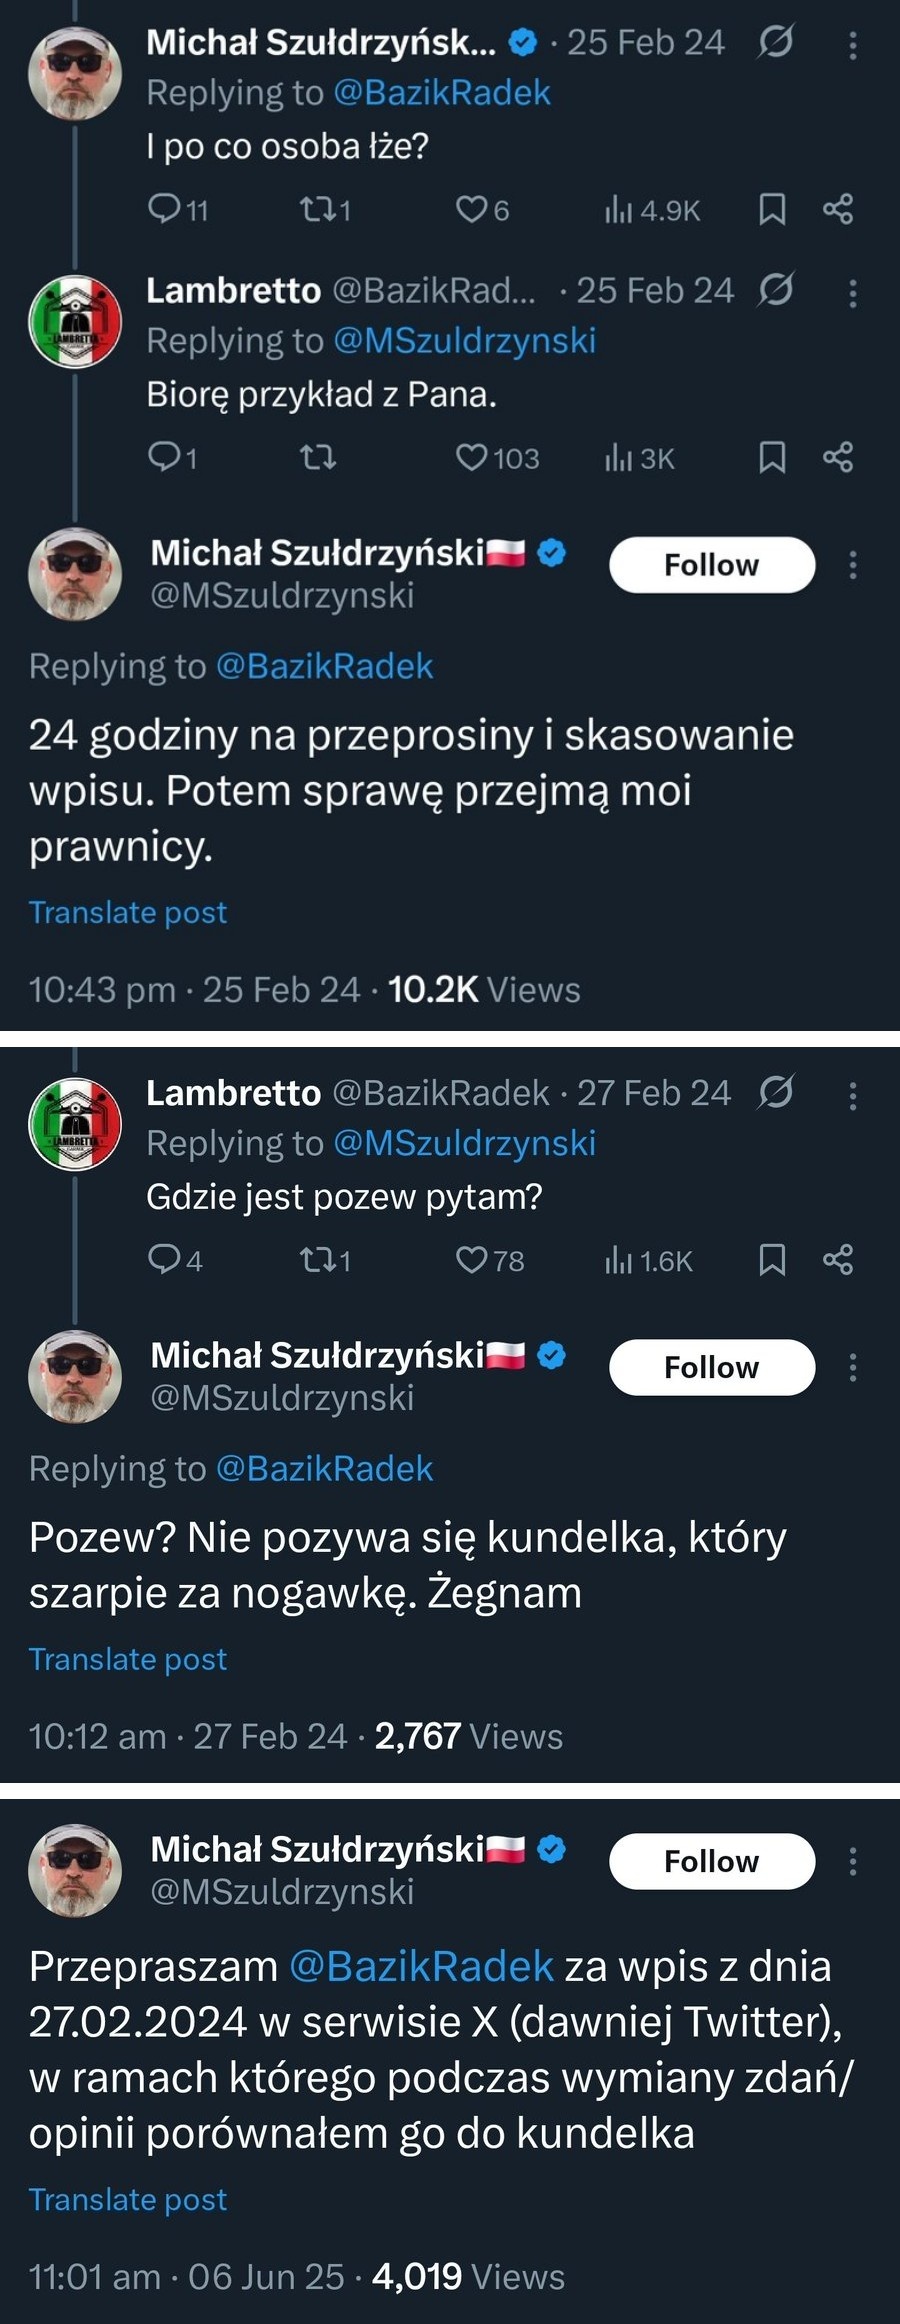Follow Michał Szułdrzyński on the Przepraszam post
This screenshot has width=900, height=2324.
click(712, 1861)
